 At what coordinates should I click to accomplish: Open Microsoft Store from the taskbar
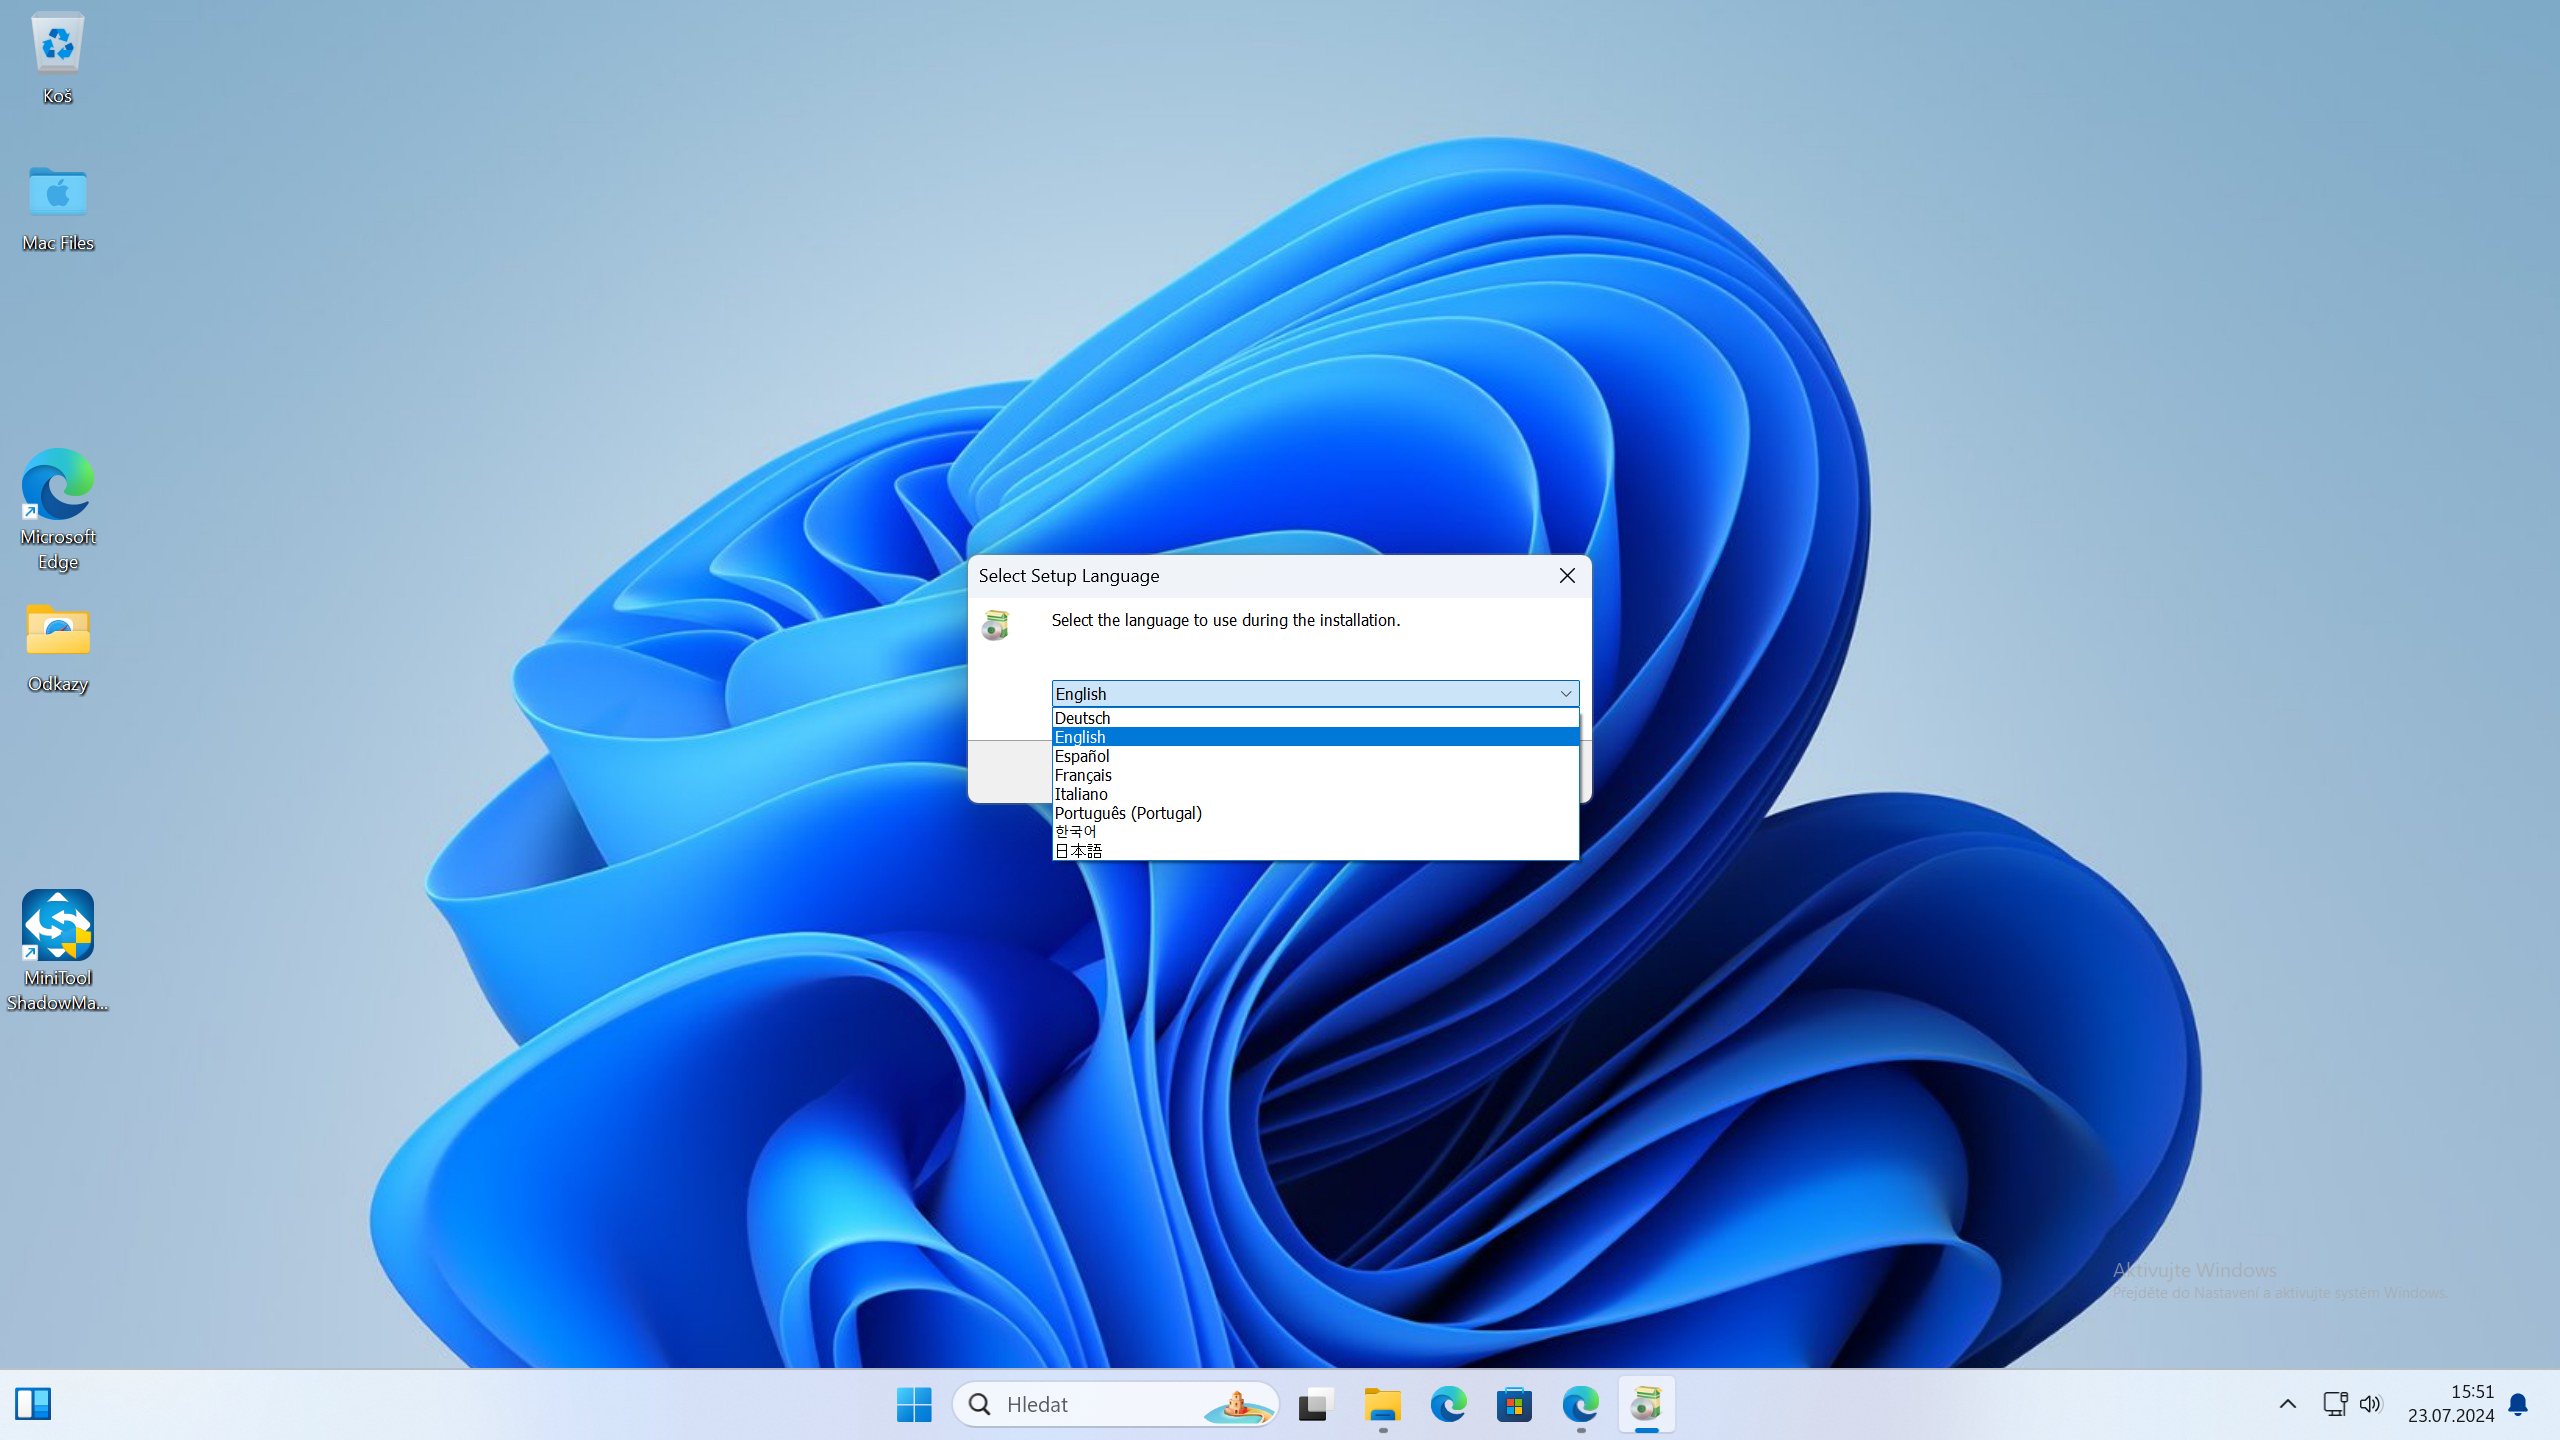[1514, 1405]
